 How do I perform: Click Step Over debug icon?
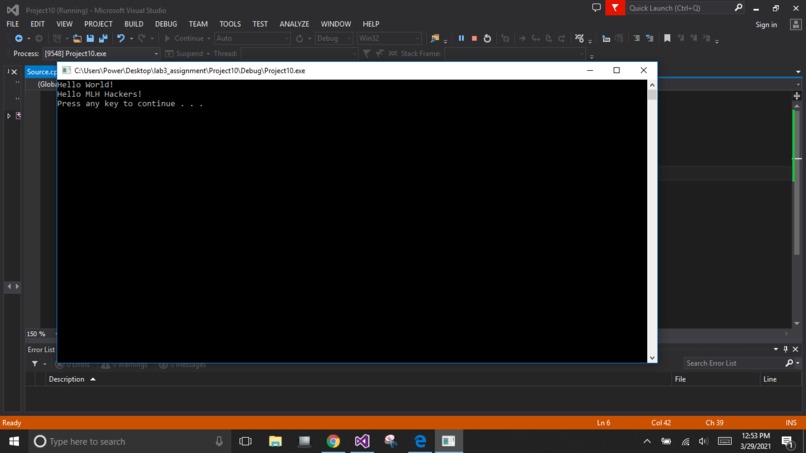point(549,39)
